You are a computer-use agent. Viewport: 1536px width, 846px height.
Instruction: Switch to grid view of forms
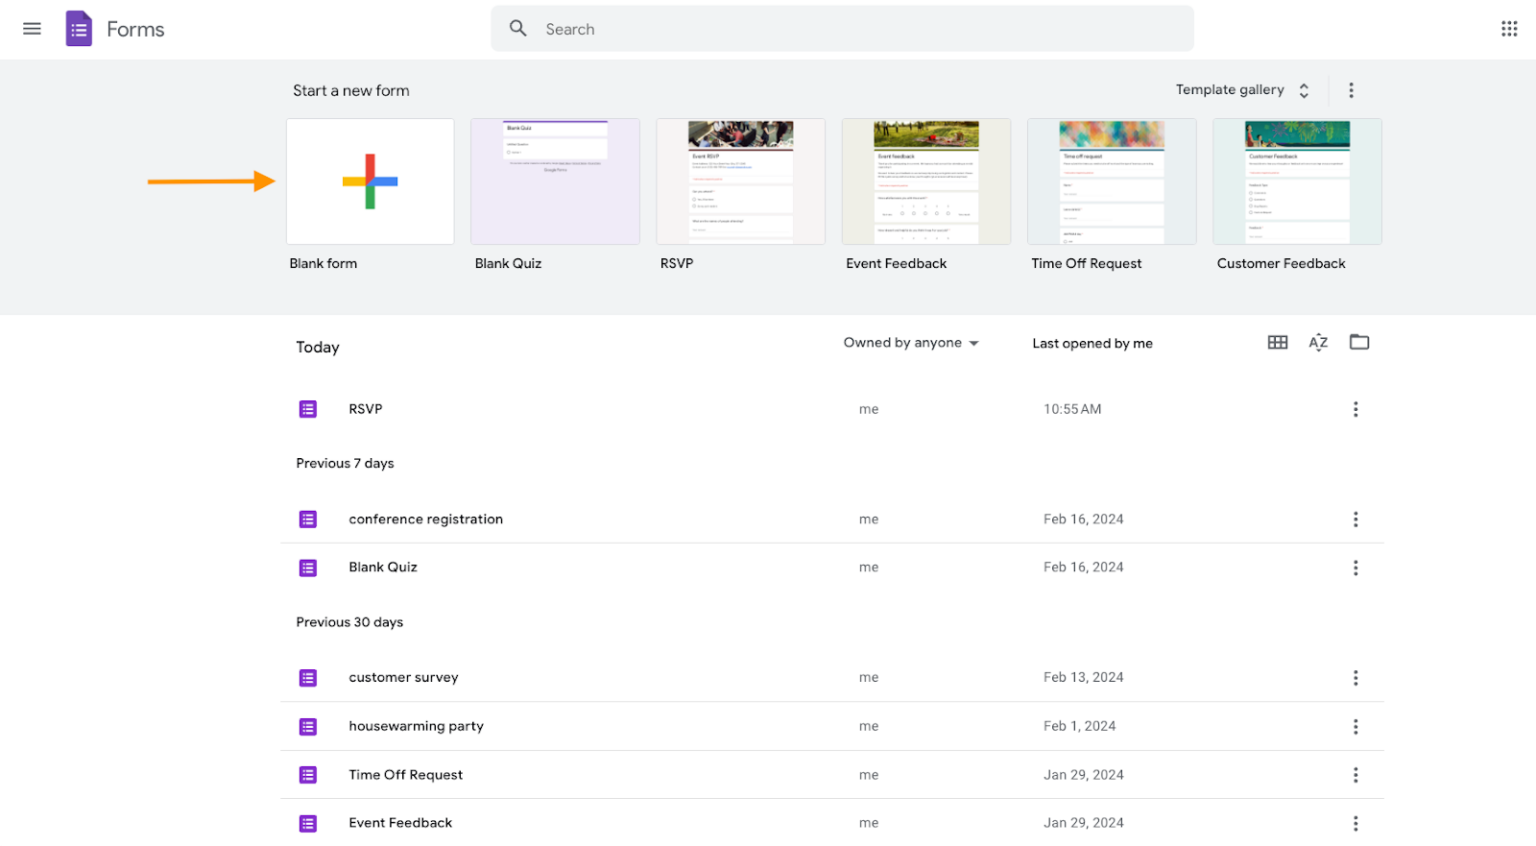pyautogui.click(x=1277, y=342)
